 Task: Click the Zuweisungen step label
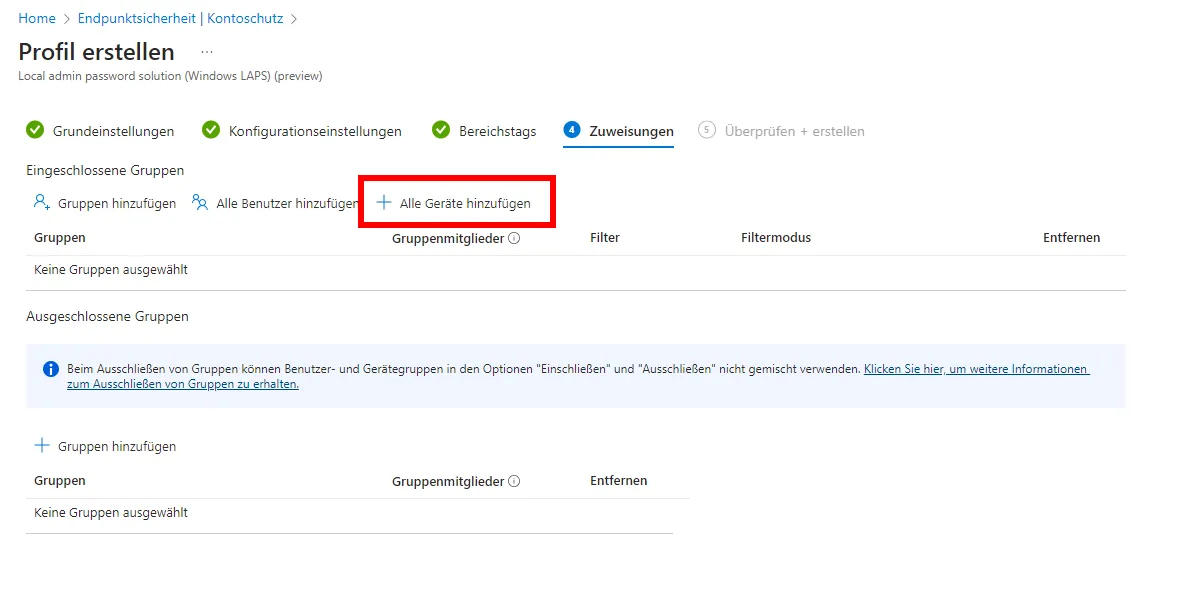pyautogui.click(x=631, y=131)
